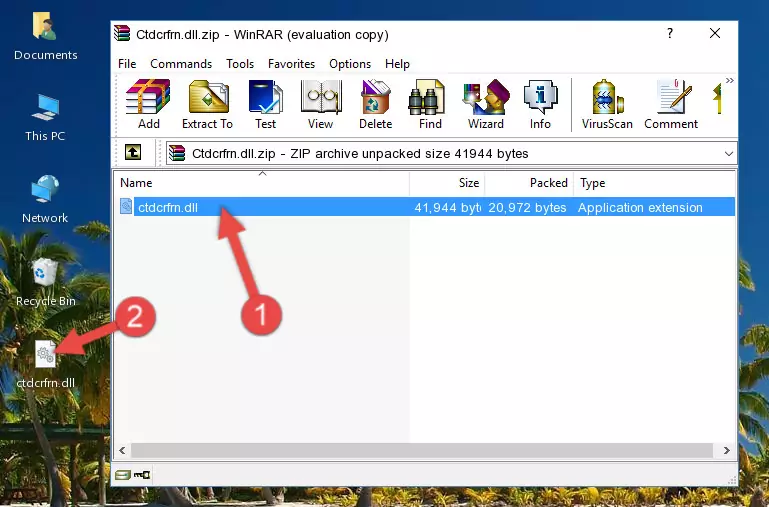Sort by the Packed column header

[529, 183]
